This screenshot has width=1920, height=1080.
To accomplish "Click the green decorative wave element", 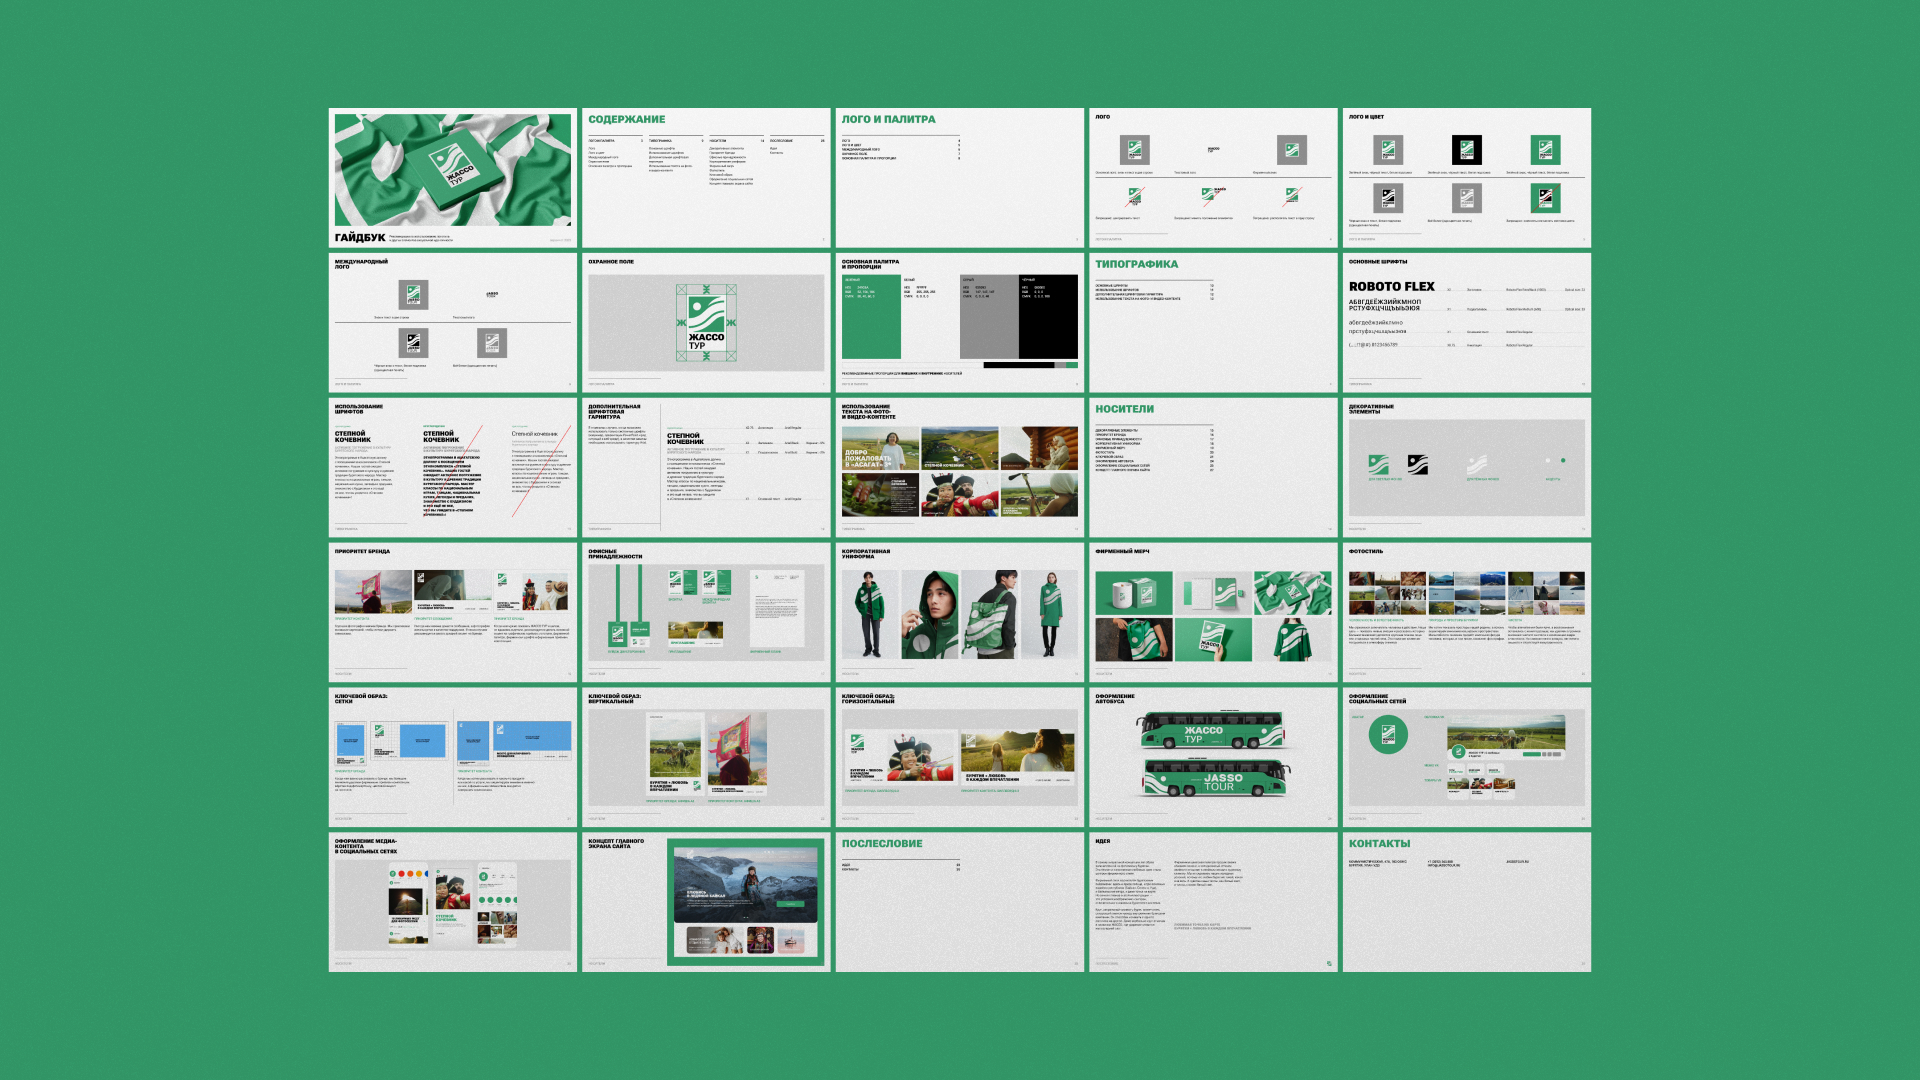I will [x=1378, y=464].
